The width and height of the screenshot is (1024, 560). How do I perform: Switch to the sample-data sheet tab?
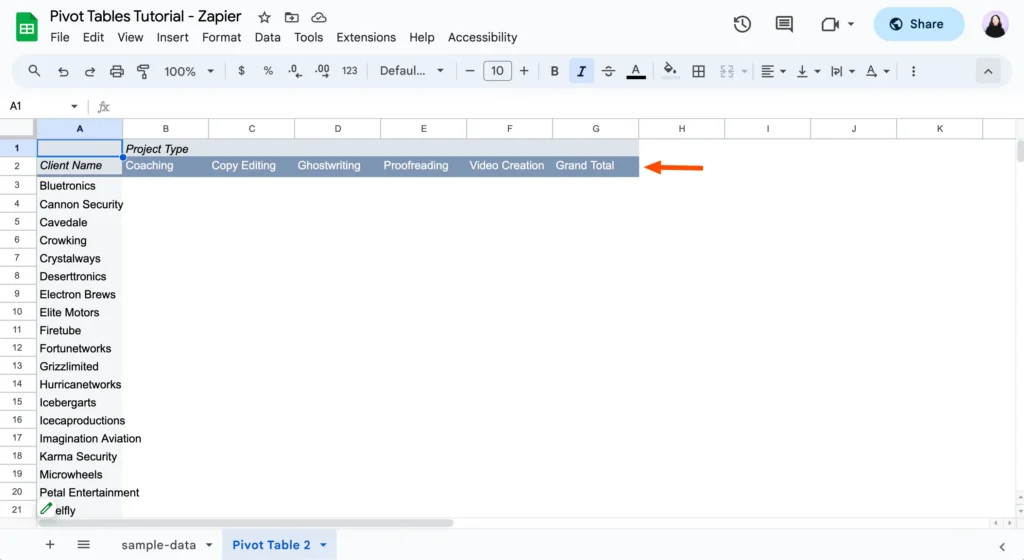coord(159,544)
